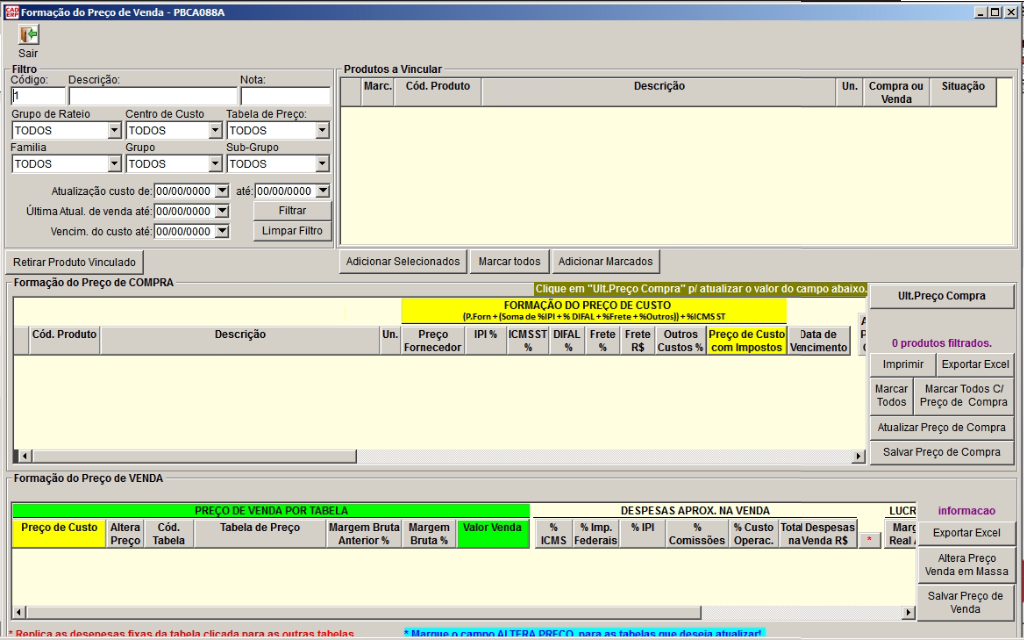Click the Situação column header
Screen dimensions: 1024x640
tap(963, 92)
